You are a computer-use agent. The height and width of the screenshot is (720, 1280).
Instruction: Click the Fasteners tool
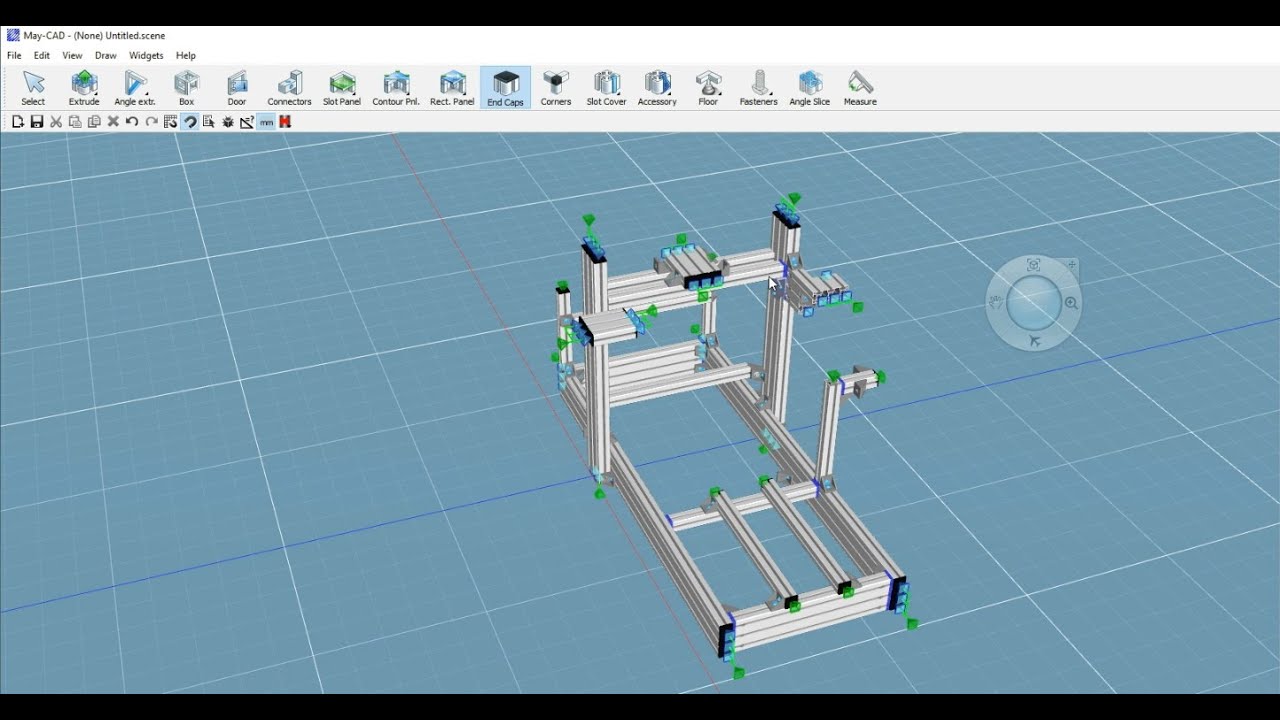(x=759, y=88)
